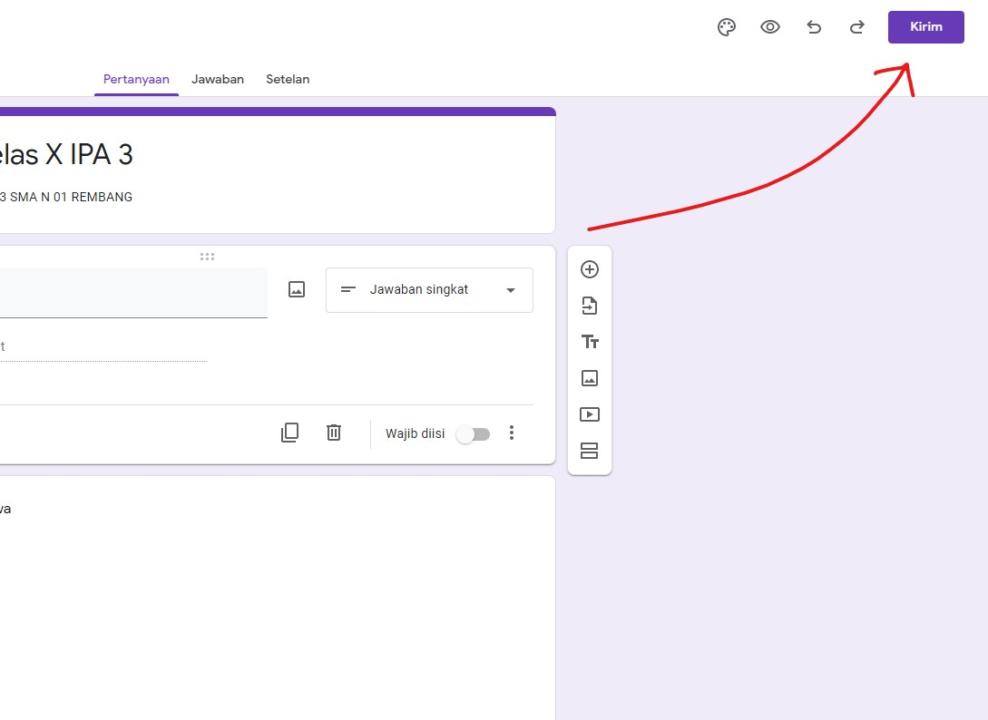This screenshot has height=720, width=988.
Task: Delete the current question
Action: (334, 433)
